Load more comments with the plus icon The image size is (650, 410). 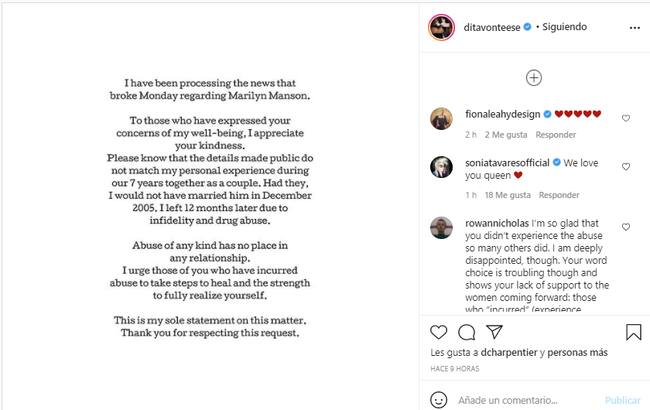click(534, 78)
